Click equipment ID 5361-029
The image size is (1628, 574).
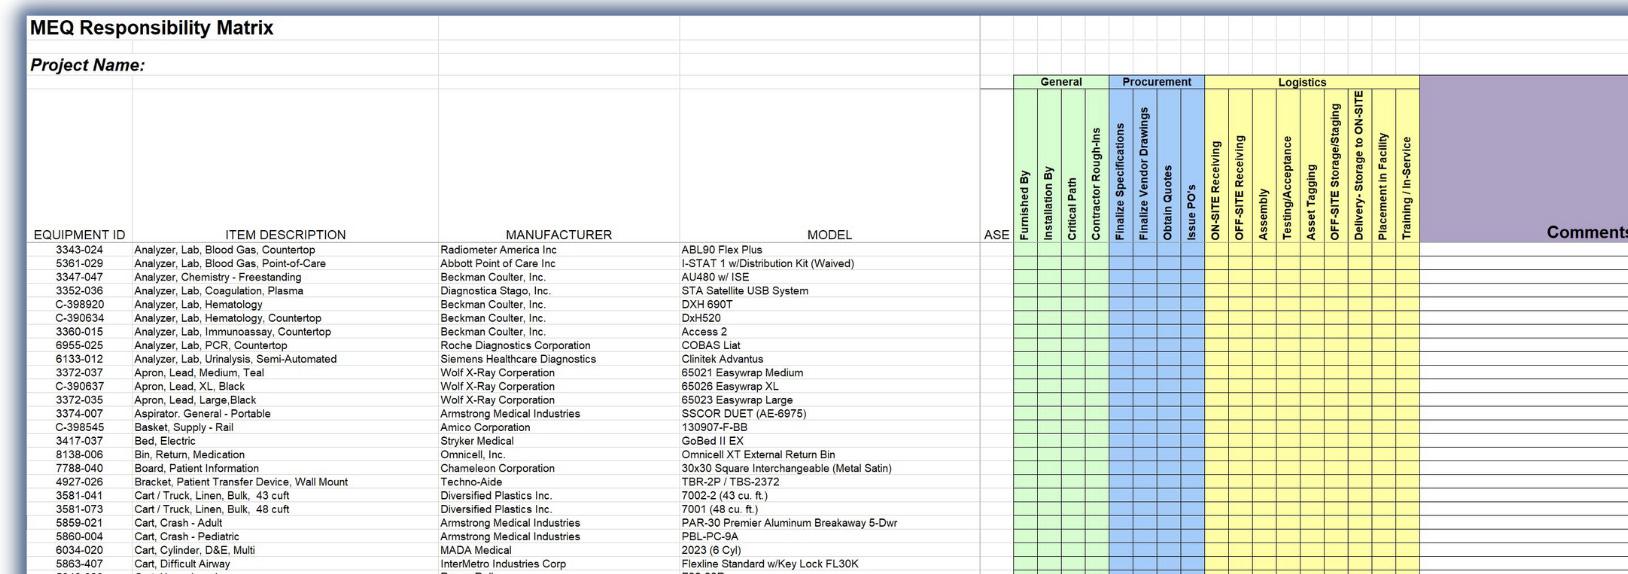(x=79, y=264)
